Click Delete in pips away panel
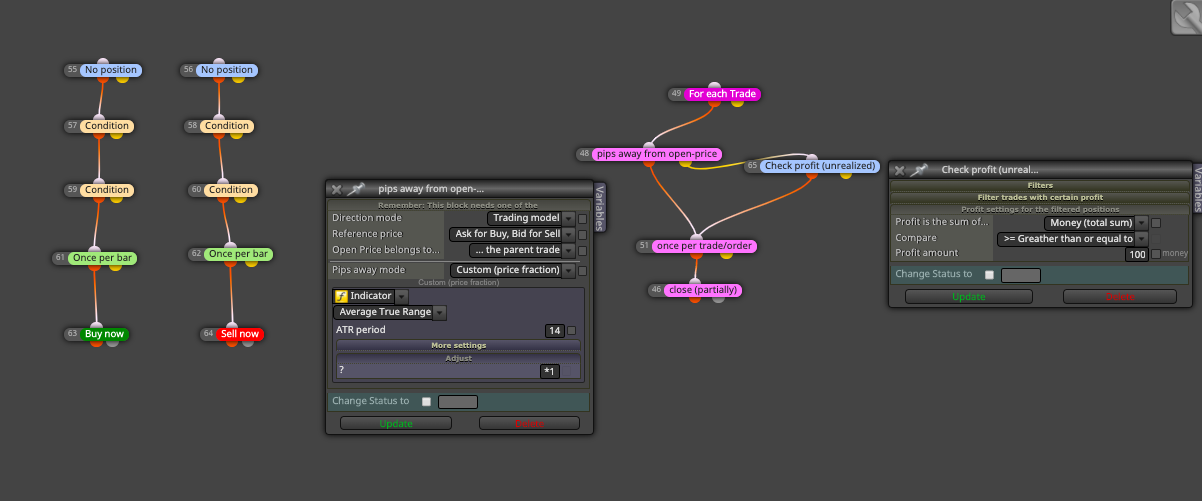The height and width of the screenshot is (501, 1202). 529,423
